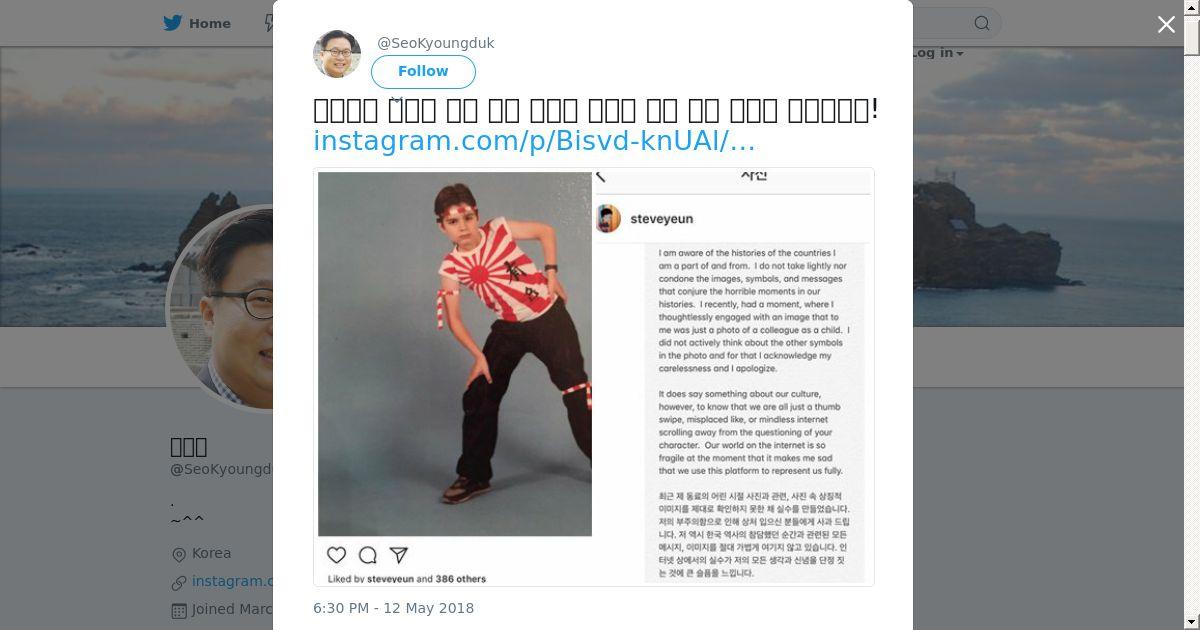Open the instagram.com/p/Bisvd-knUAl link
Screen dimensions: 1200x630
click(534, 141)
